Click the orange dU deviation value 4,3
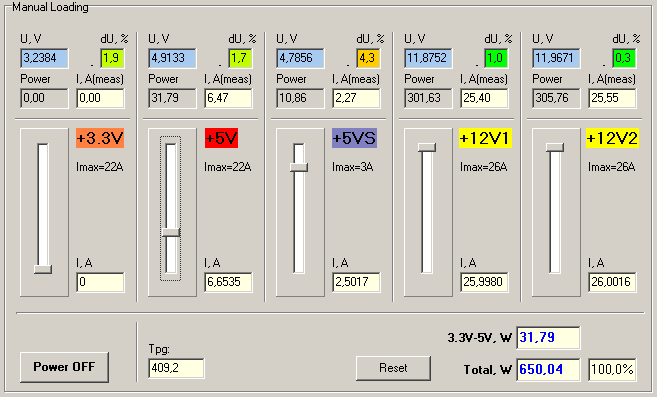 point(368,58)
